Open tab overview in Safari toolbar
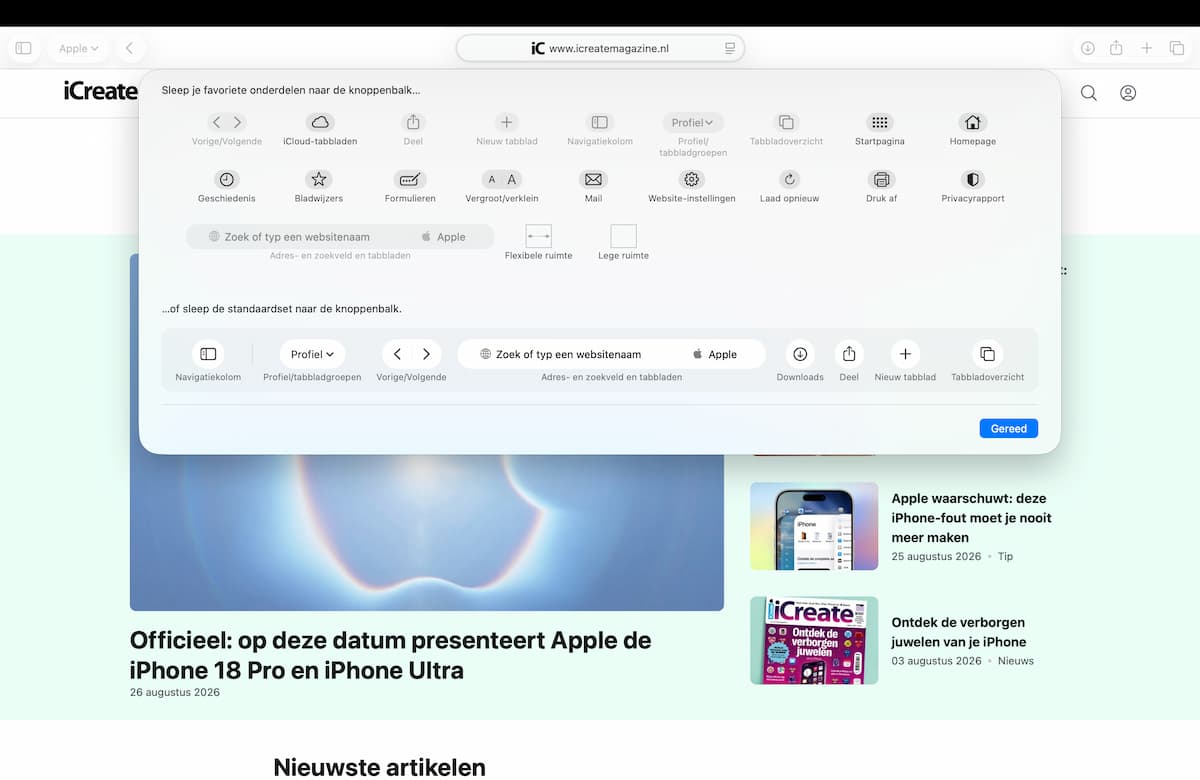Screen dimensions: 1200x780 pos(1177,48)
